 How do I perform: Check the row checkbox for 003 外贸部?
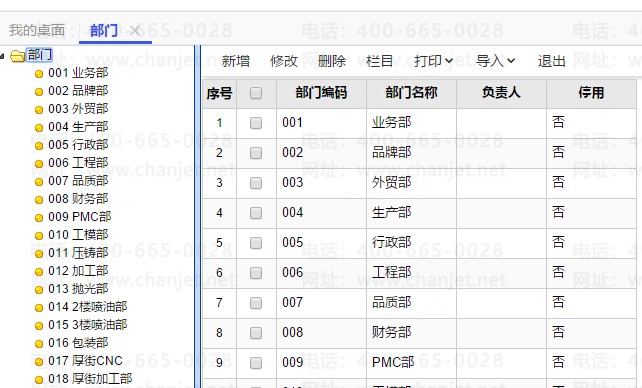pyautogui.click(x=256, y=183)
